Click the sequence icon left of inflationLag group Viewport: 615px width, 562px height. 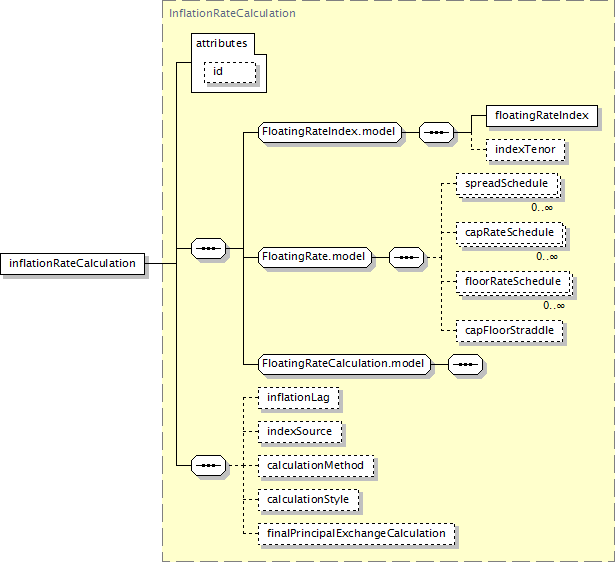(x=208, y=465)
